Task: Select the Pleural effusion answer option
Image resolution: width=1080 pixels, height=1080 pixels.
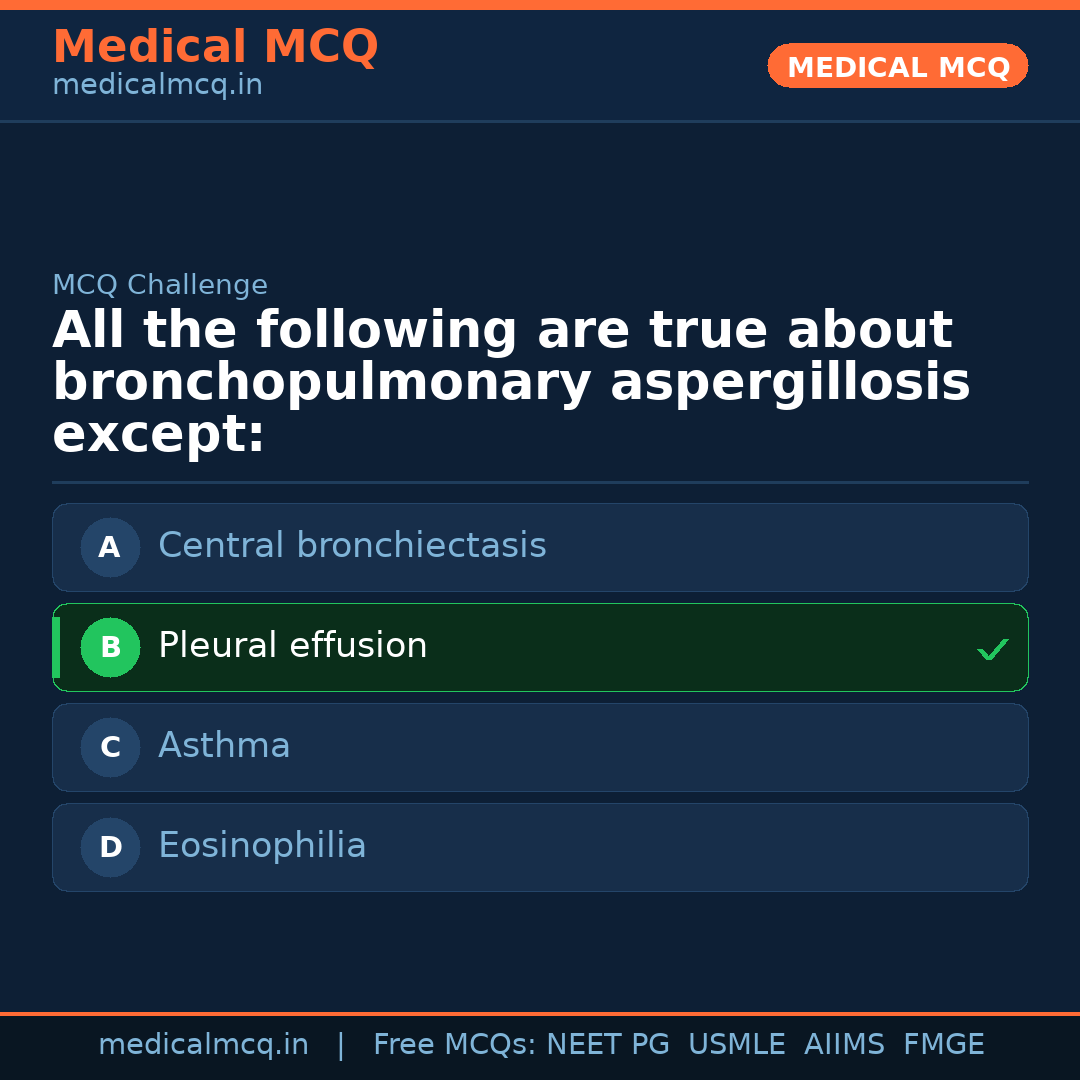Action: pyautogui.click(x=293, y=646)
